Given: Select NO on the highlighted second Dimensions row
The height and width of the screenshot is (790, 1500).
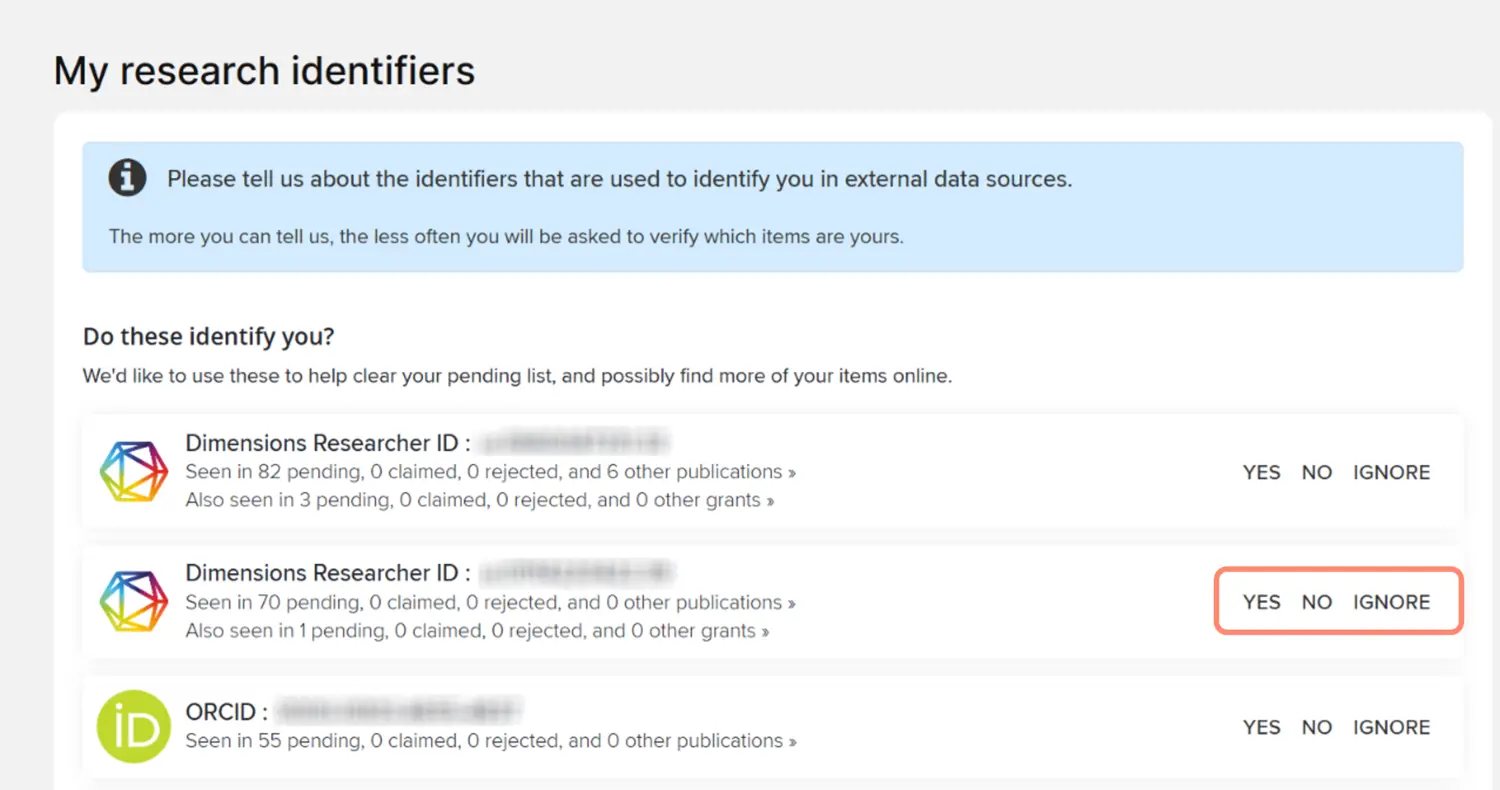Looking at the screenshot, I should point(1317,601).
